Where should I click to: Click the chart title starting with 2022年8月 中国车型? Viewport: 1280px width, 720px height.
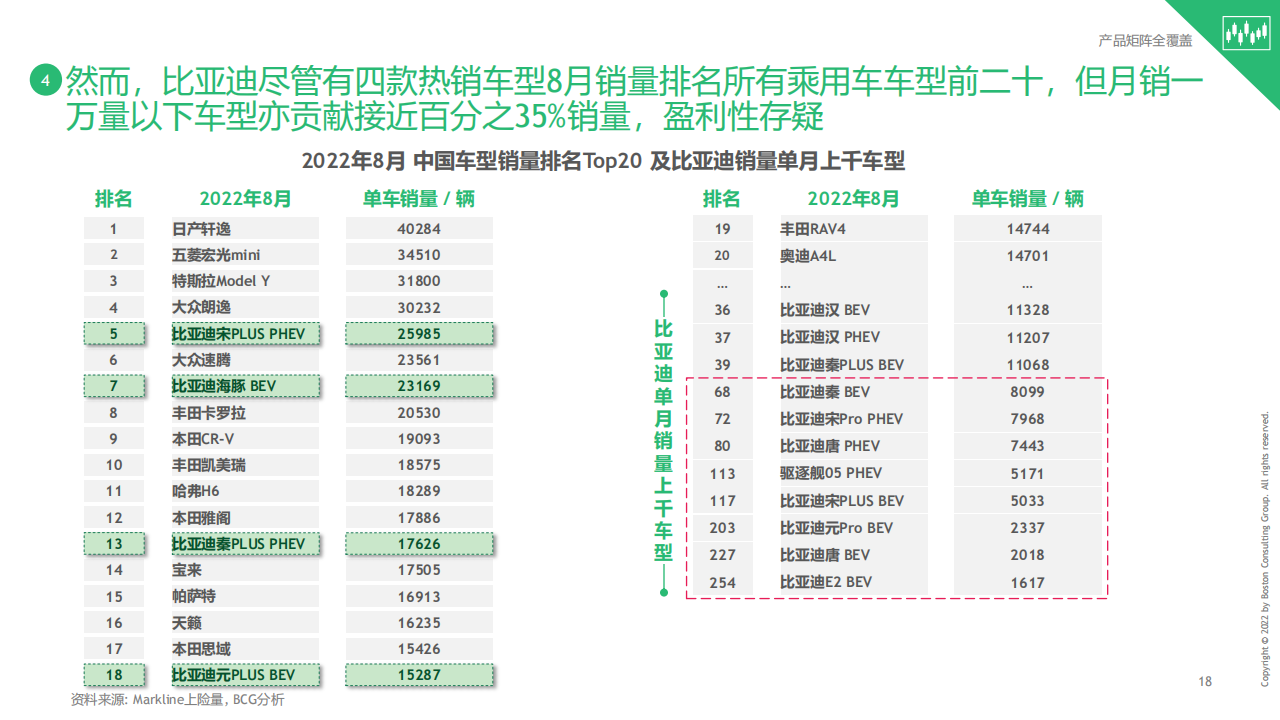(x=603, y=161)
